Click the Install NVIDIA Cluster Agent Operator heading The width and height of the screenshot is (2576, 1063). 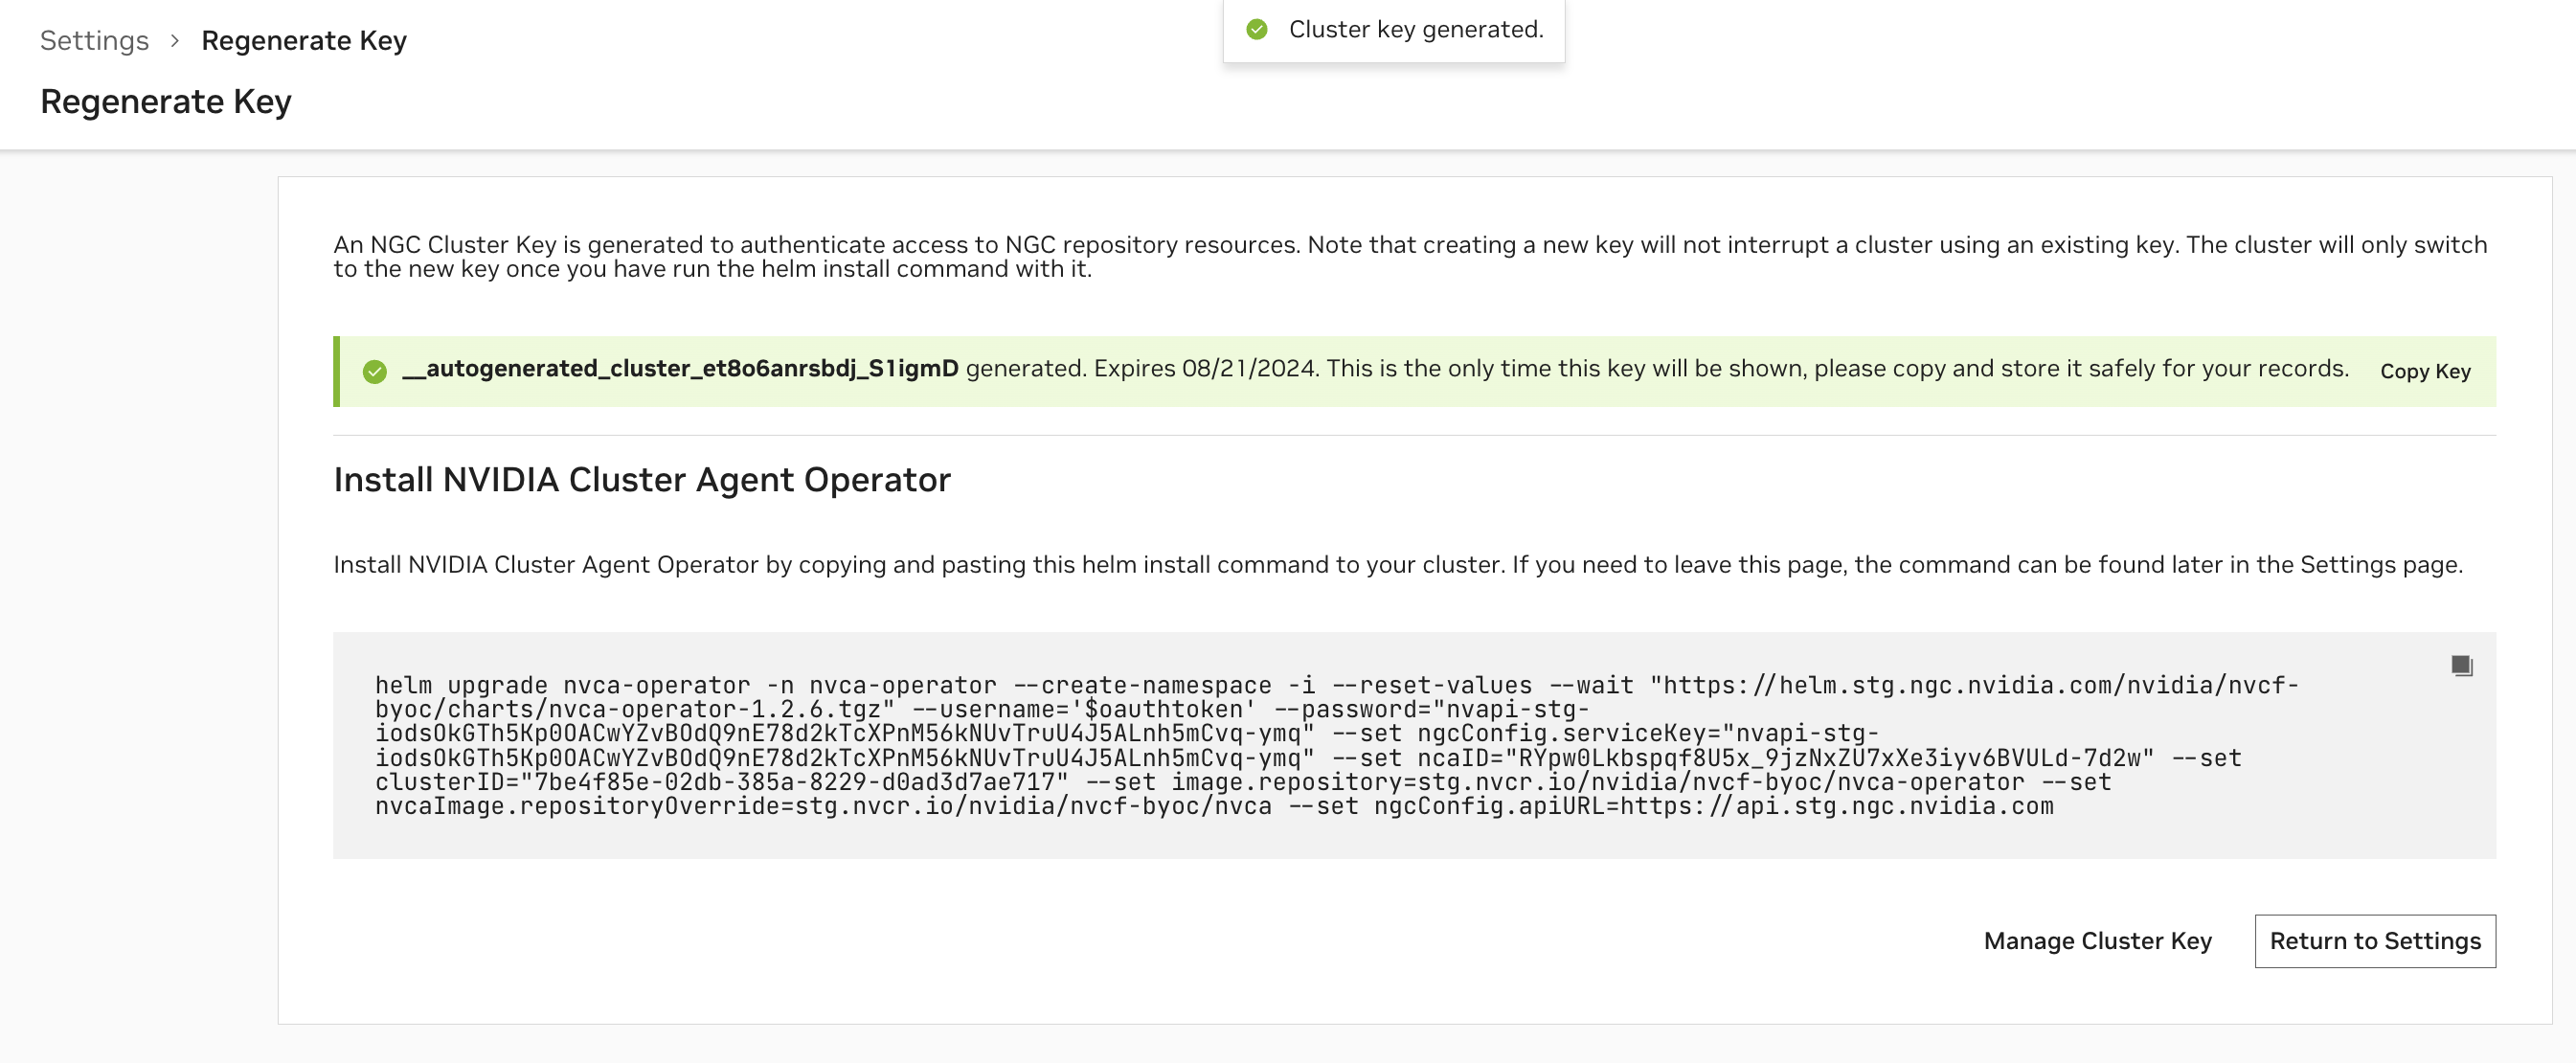point(642,480)
